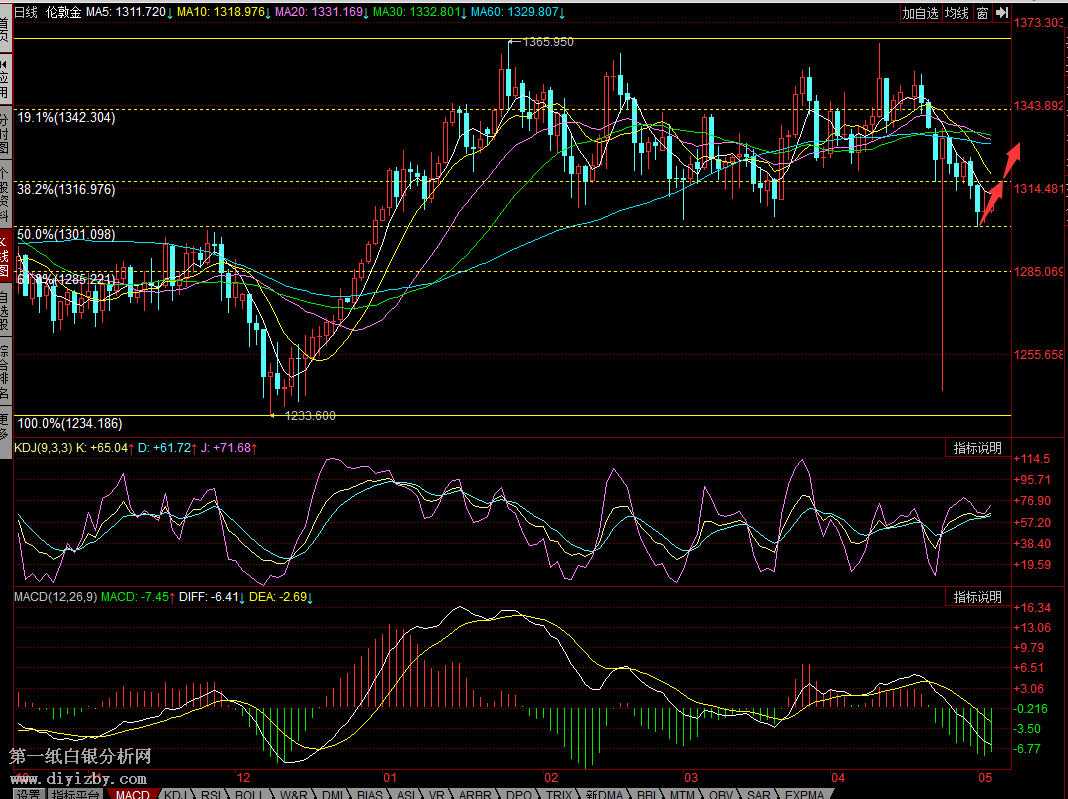
Task: Switch to the DPO indicator tab
Action: point(519,794)
